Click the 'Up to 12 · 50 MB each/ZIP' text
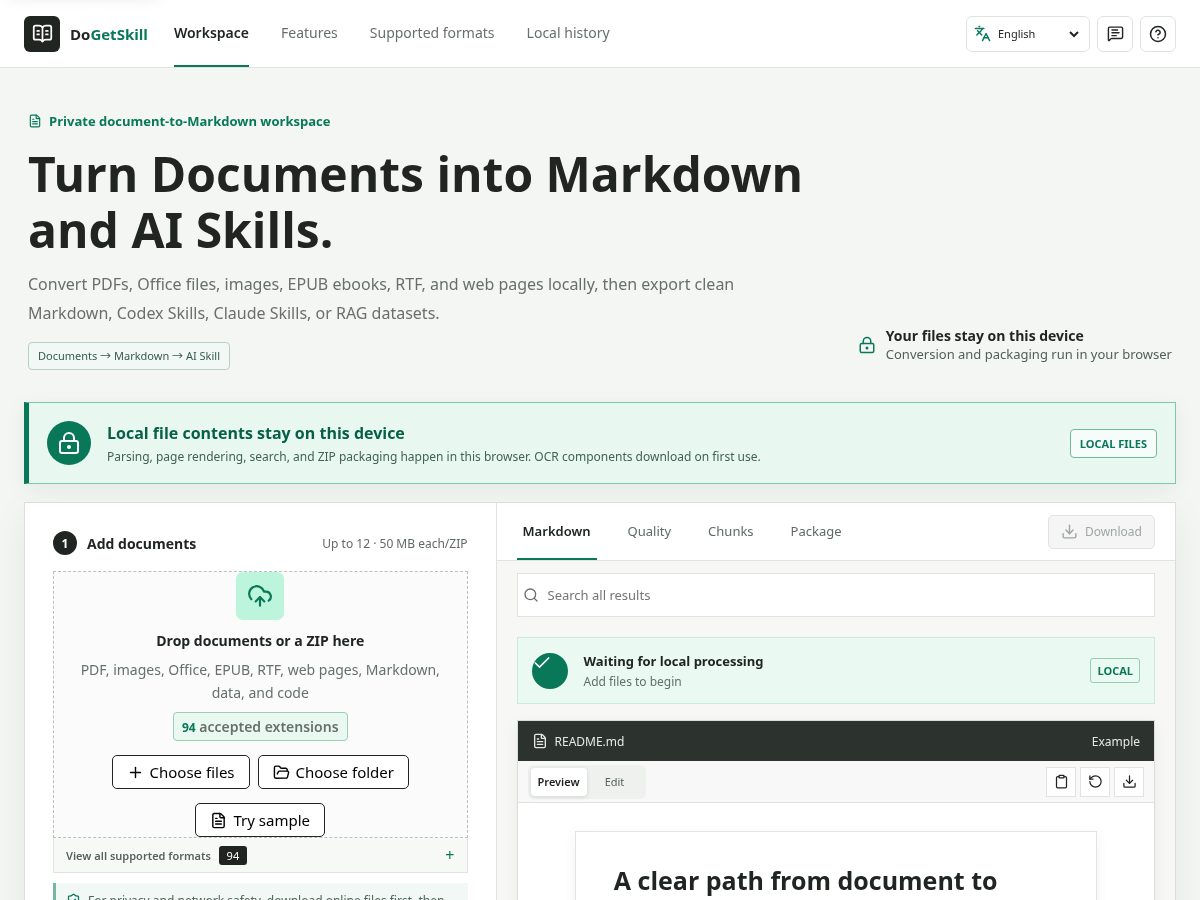 pos(394,544)
